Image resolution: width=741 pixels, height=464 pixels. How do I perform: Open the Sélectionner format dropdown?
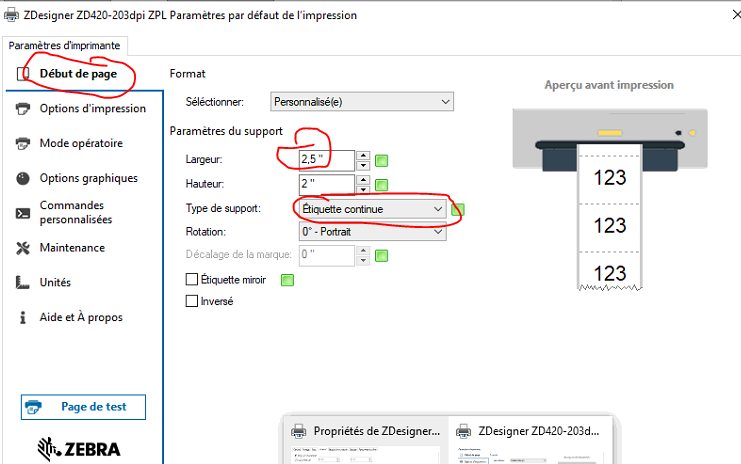point(362,101)
